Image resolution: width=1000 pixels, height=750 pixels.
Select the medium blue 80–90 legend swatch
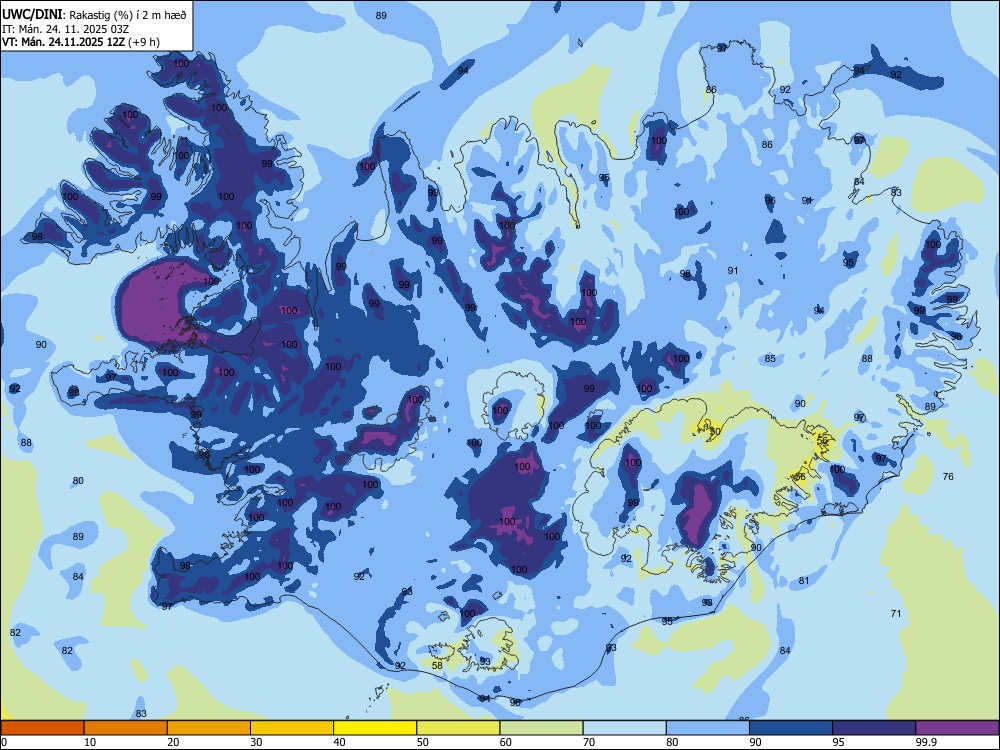(708, 728)
